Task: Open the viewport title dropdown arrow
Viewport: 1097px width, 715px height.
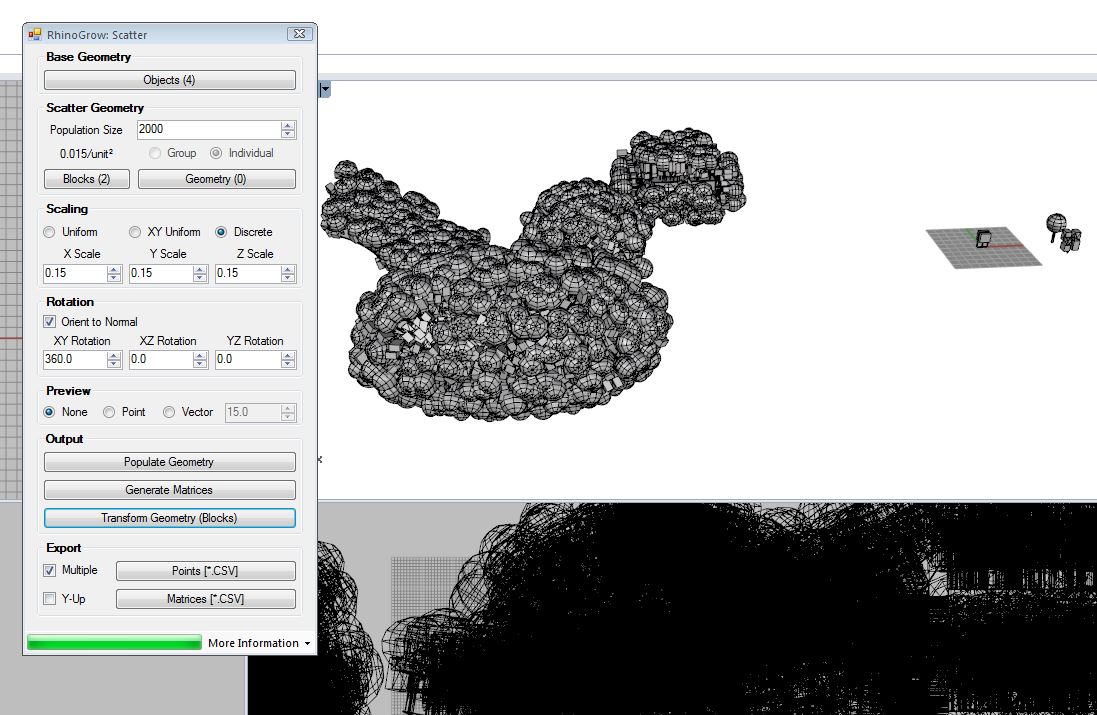Action: (x=325, y=90)
